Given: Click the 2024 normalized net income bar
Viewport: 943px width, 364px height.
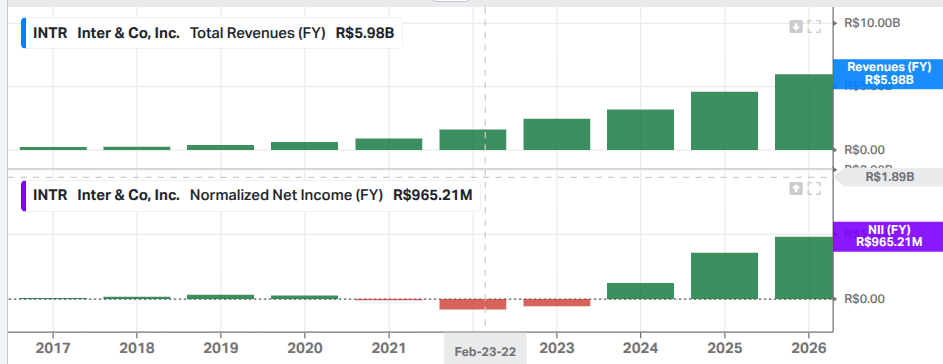Looking at the screenshot, I should coord(640,291).
